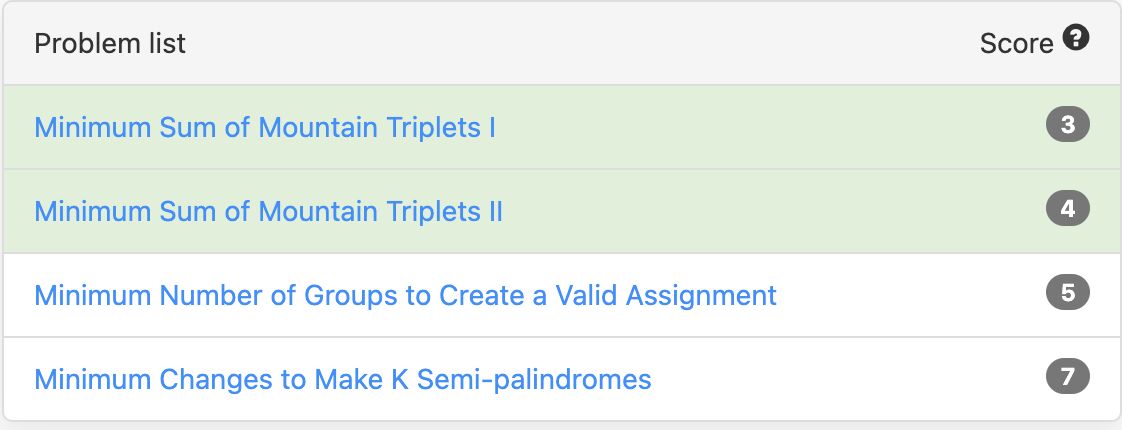Image resolution: width=1122 pixels, height=430 pixels.
Task: Open Minimum Sum of Mountain Triplets I
Action: click(265, 127)
